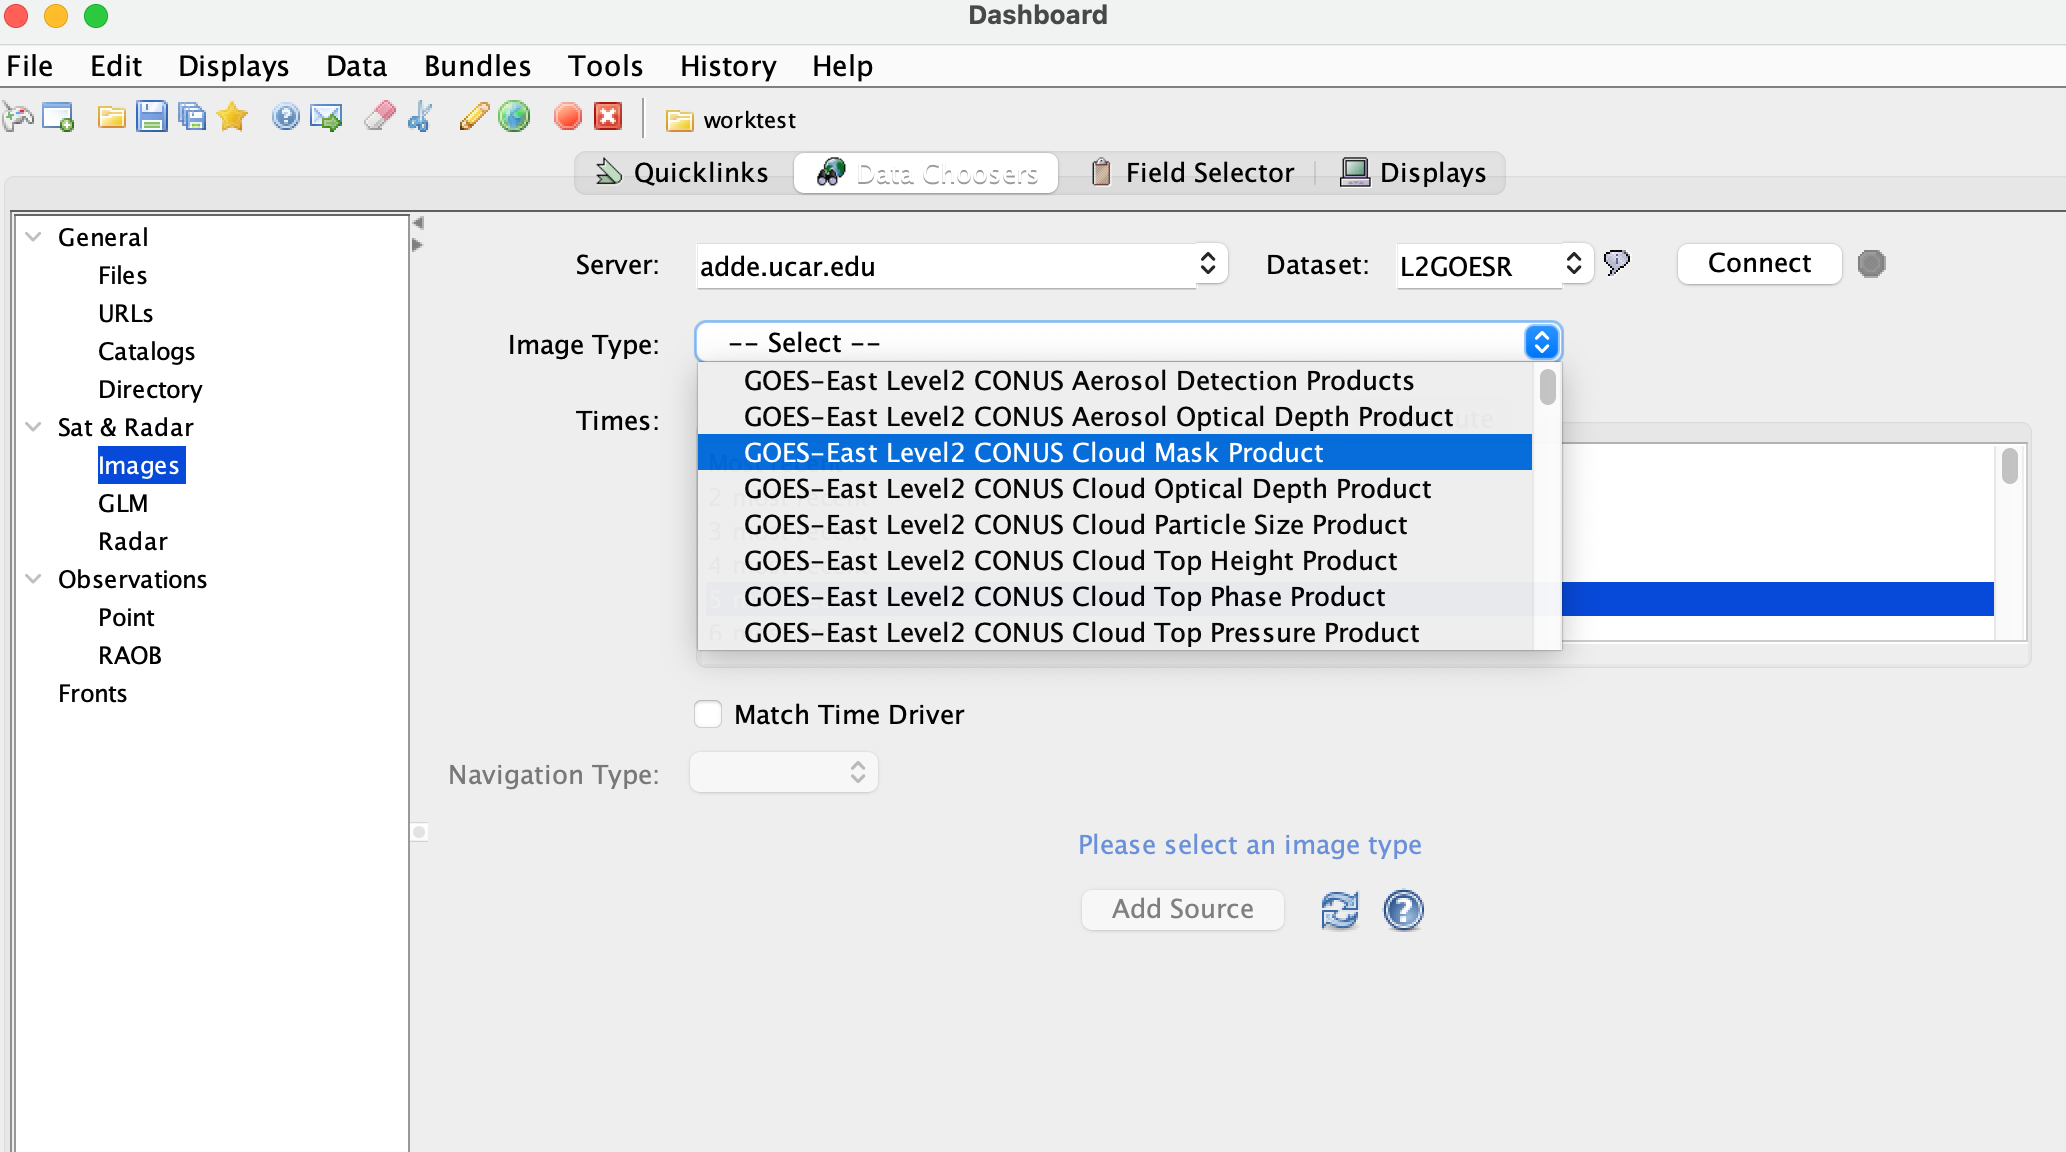Screen dimensions: 2066x1152
Task: Click the blue help icon near Add Source
Action: 1403,910
